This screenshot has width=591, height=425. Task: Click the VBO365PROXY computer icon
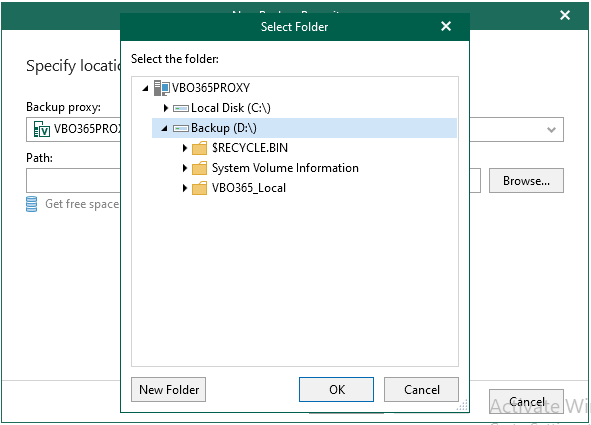162,88
